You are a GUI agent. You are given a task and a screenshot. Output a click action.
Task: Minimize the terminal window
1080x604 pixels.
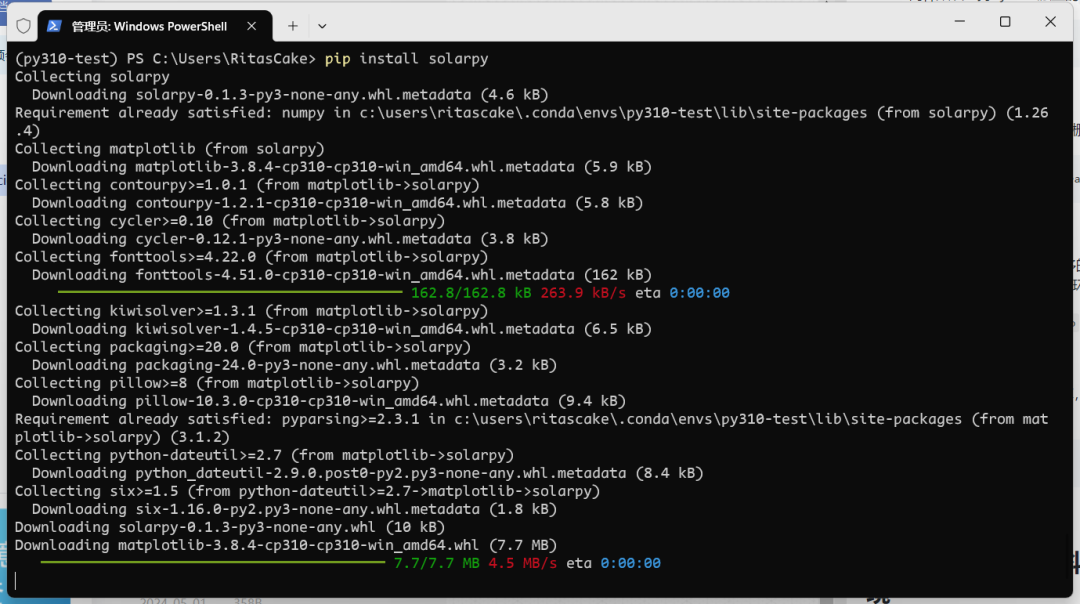point(959,22)
